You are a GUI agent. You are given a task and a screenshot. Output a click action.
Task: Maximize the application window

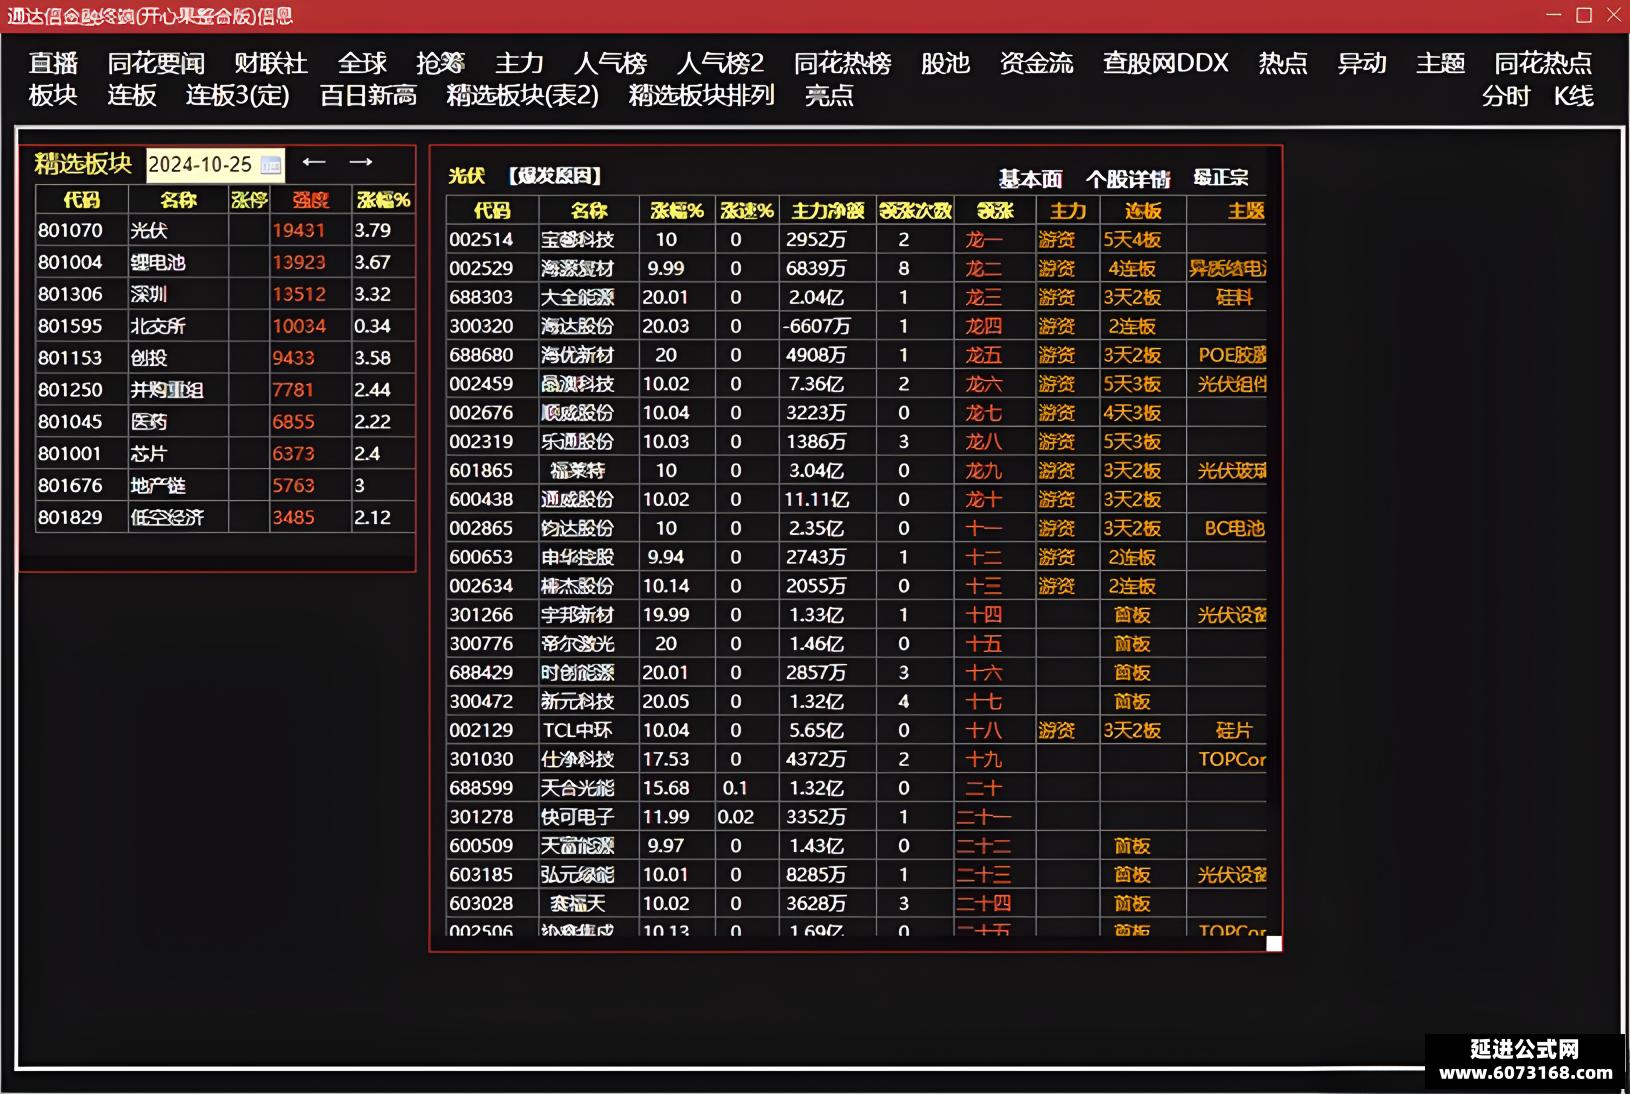[1584, 15]
